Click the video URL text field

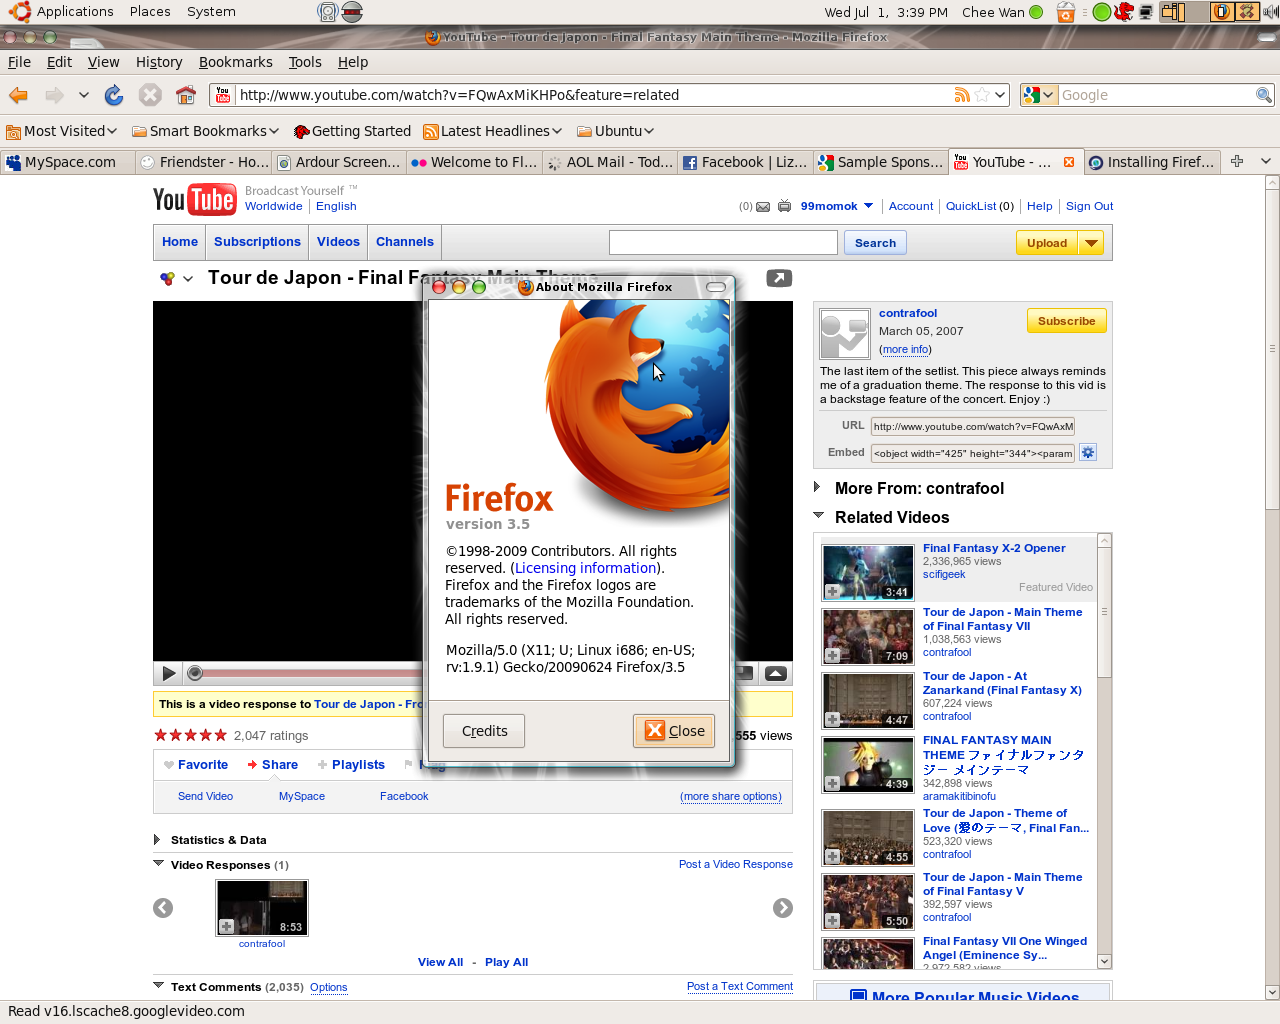[972, 426]
